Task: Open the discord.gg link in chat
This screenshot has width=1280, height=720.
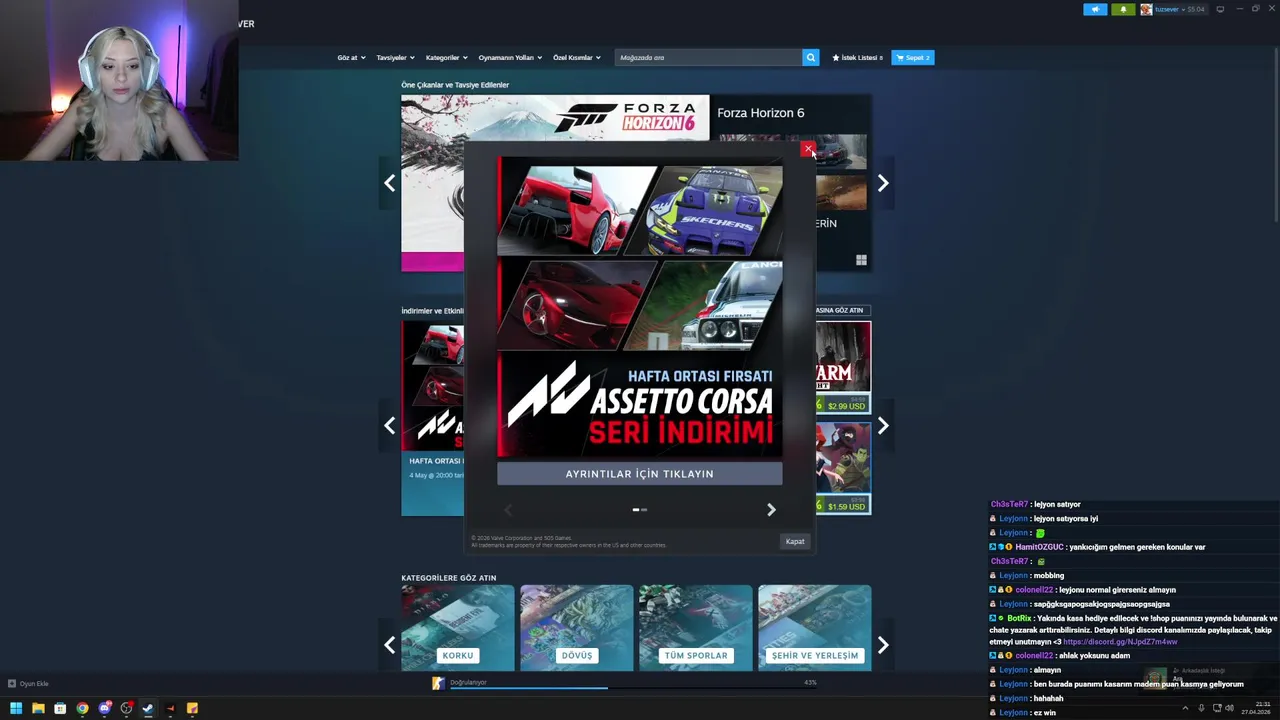Action: click(x=1120, y=642)
